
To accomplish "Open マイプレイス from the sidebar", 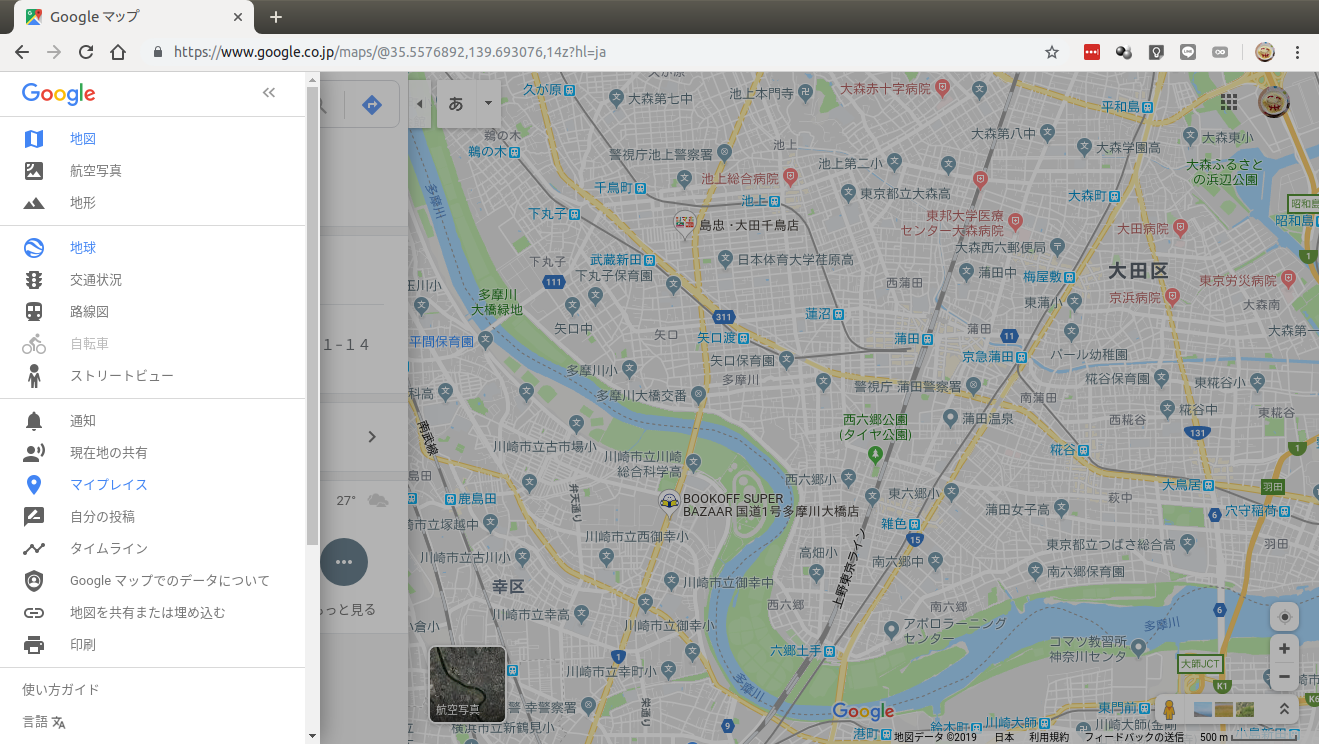I will pyautogui.click(x=107, y=484).
